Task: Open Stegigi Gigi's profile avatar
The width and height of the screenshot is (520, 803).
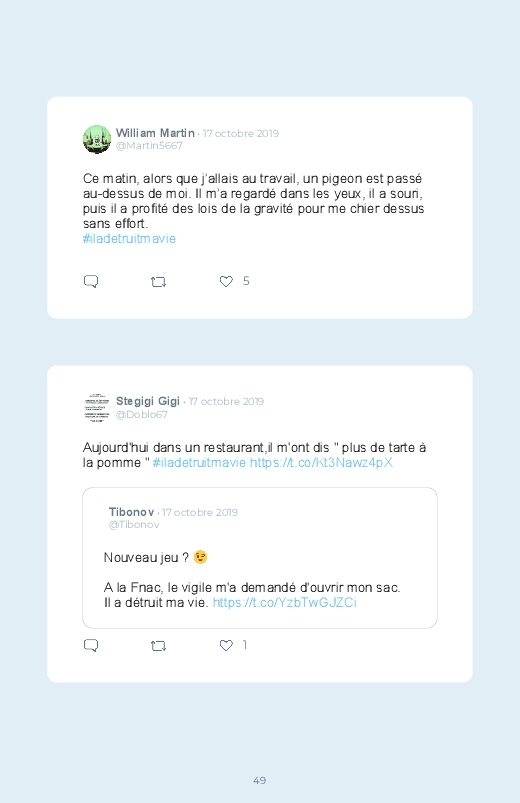Action: (x=97, y=408)
